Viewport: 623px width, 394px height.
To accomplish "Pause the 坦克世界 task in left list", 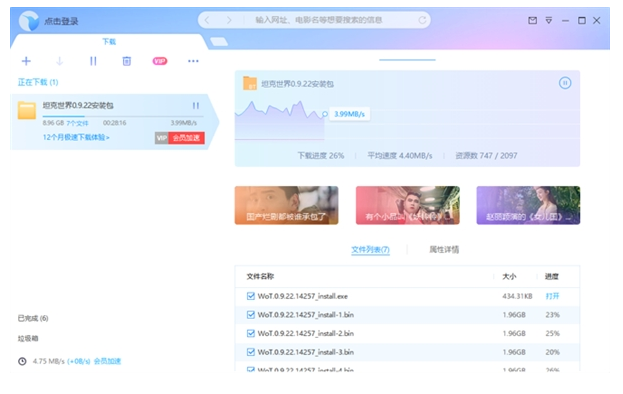I will pyautogui.click(x=195, y=105).
